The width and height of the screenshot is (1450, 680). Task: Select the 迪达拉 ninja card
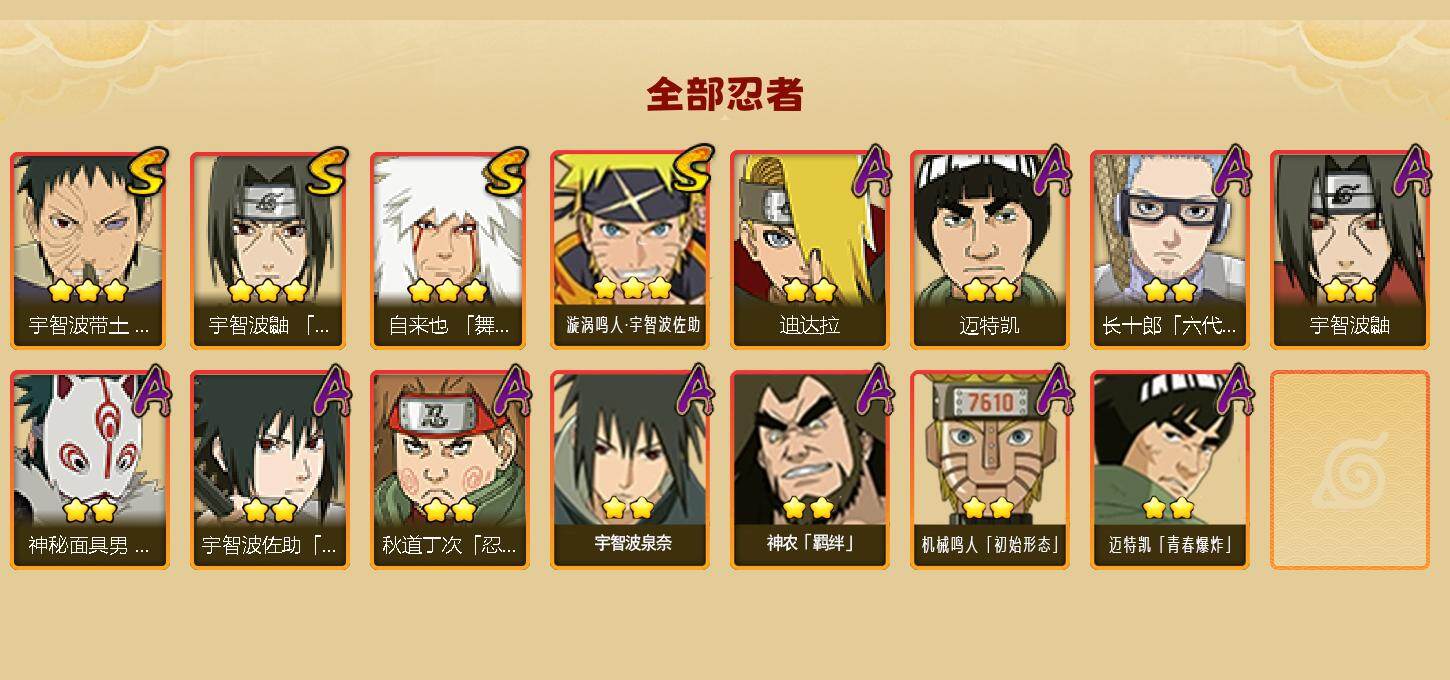(810, 250)
